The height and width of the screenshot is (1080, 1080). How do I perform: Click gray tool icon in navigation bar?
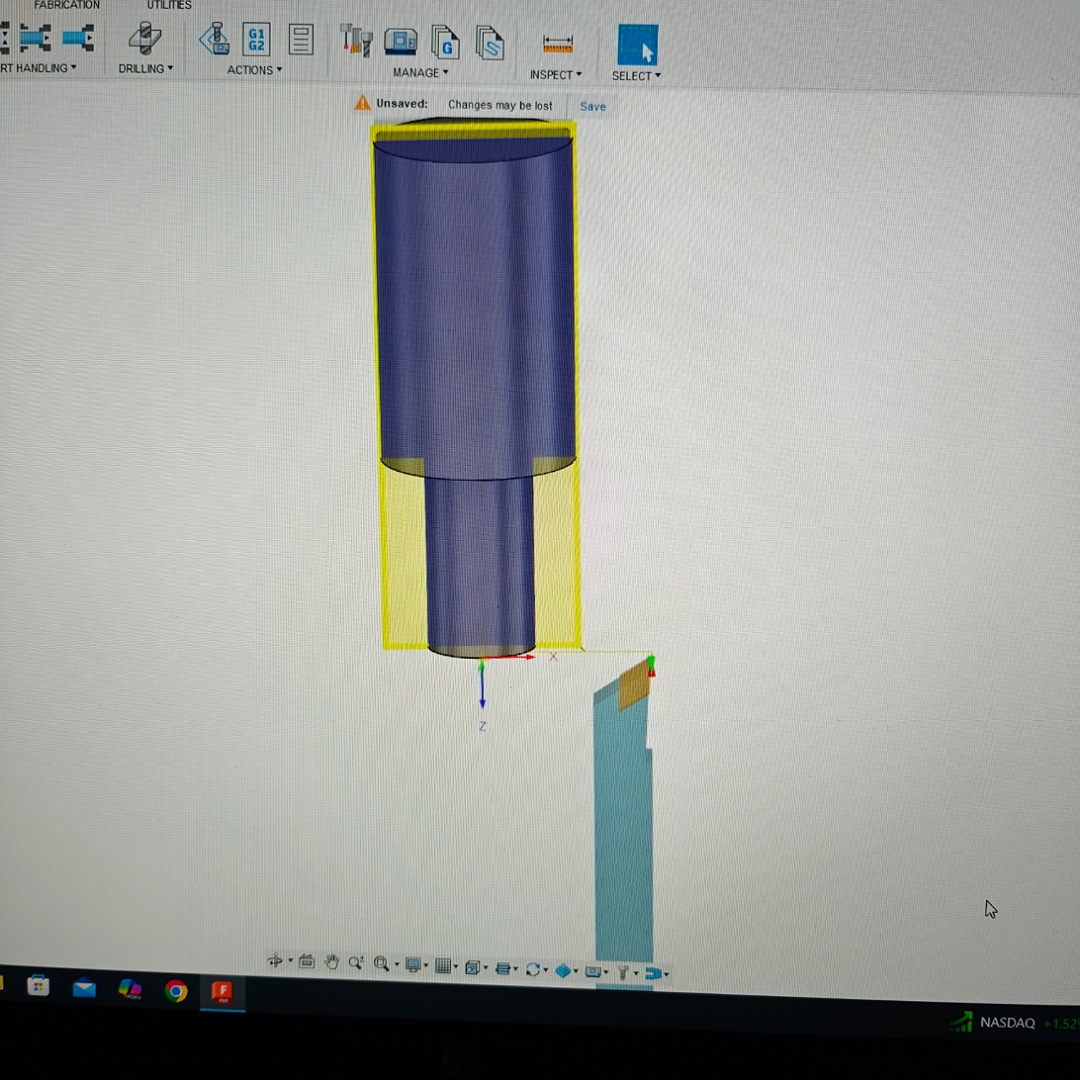pos(623,973)
